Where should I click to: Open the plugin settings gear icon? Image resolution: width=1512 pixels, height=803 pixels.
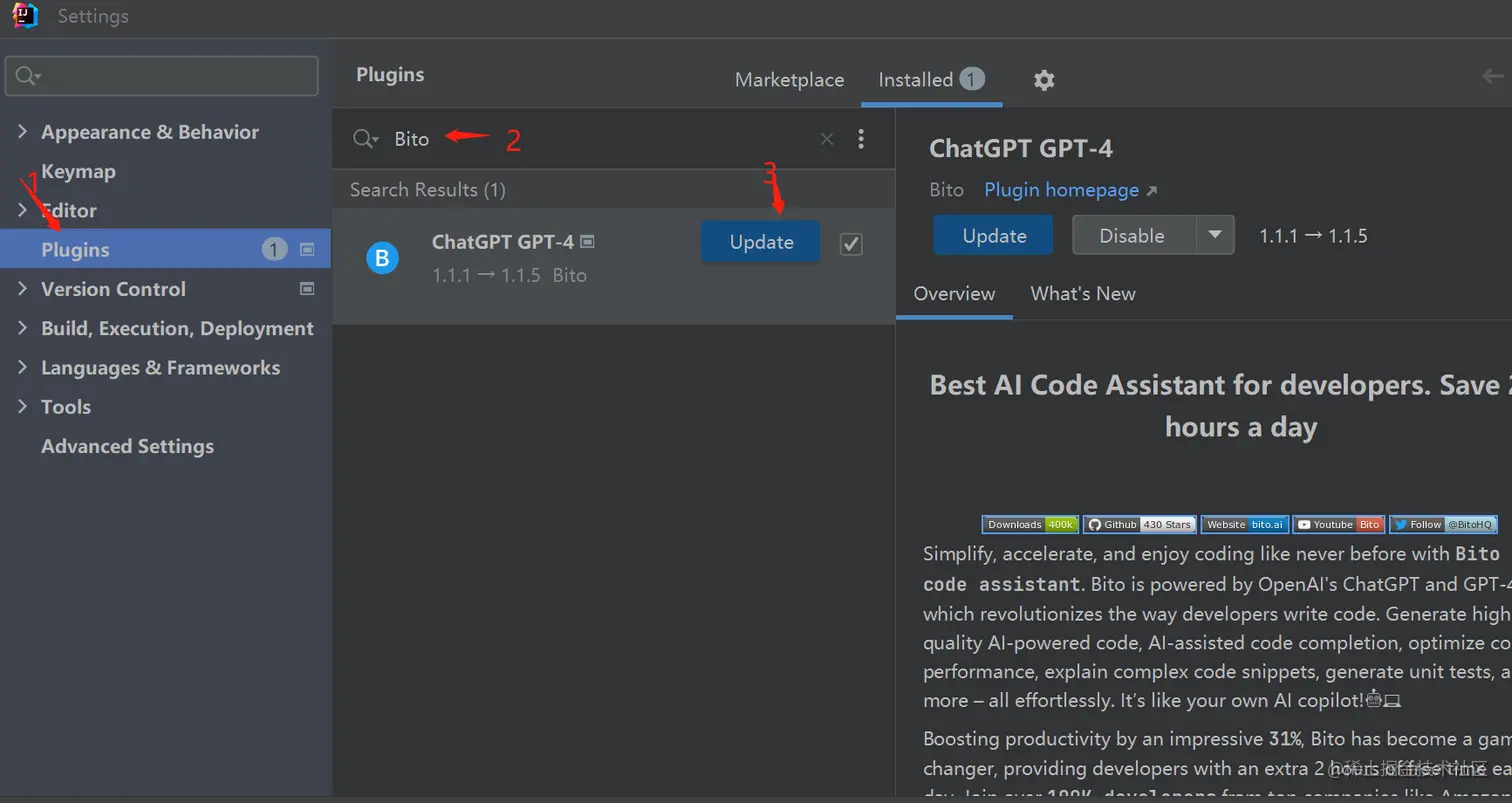click(1044, 80)
